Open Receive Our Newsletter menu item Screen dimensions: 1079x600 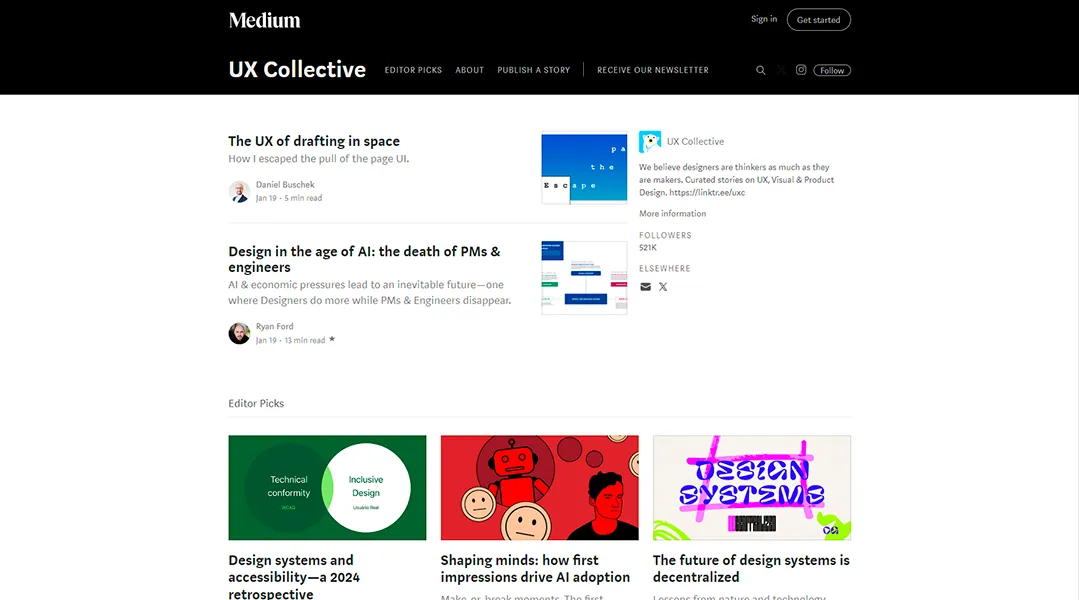[652, 70]
